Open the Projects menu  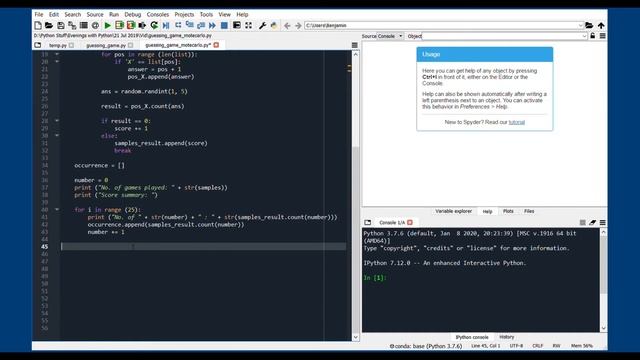pos(184,14)
